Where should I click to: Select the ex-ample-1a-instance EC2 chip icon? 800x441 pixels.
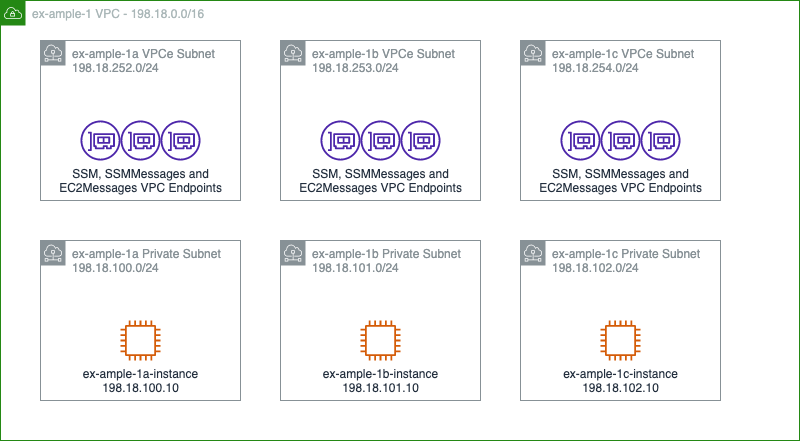click(140, 340)
